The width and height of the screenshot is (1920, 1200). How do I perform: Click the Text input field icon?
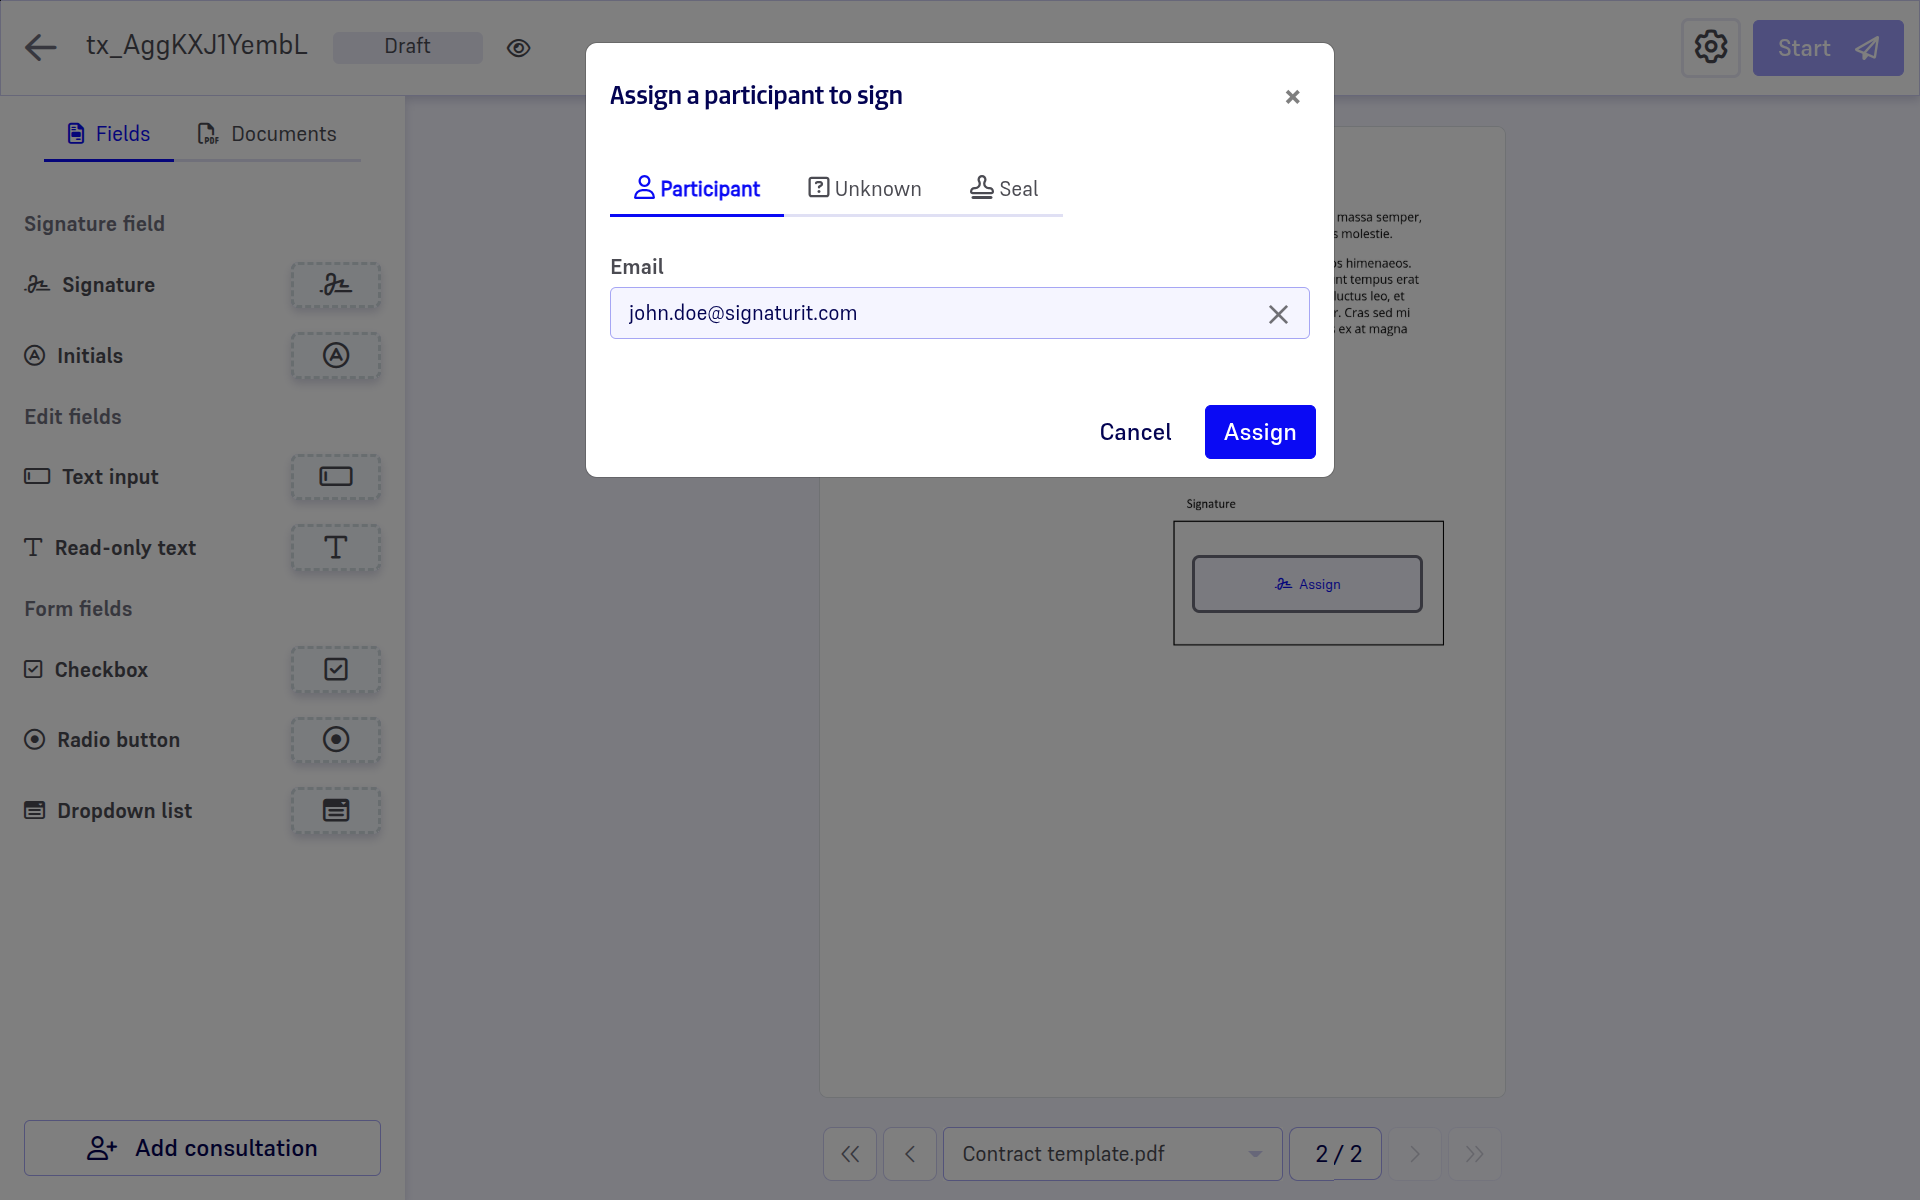[x=336, y=477]
